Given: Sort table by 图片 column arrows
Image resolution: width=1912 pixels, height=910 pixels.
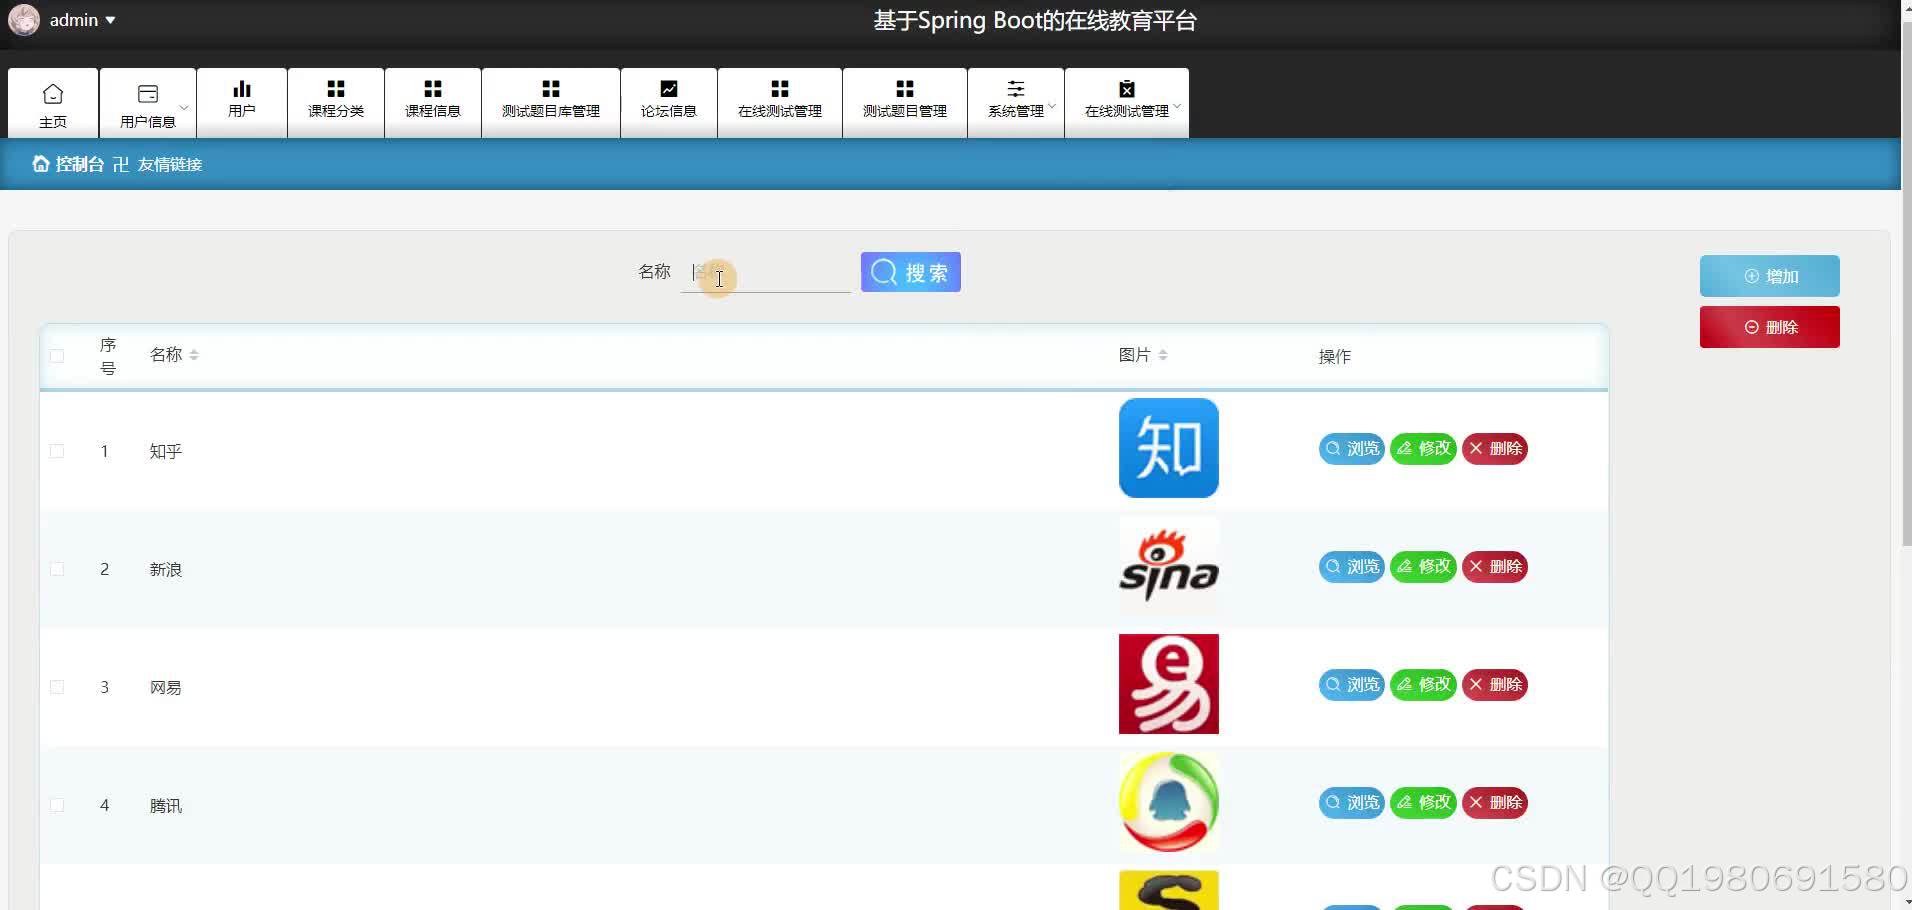Looking at the screenshot, I should 1163,355.
